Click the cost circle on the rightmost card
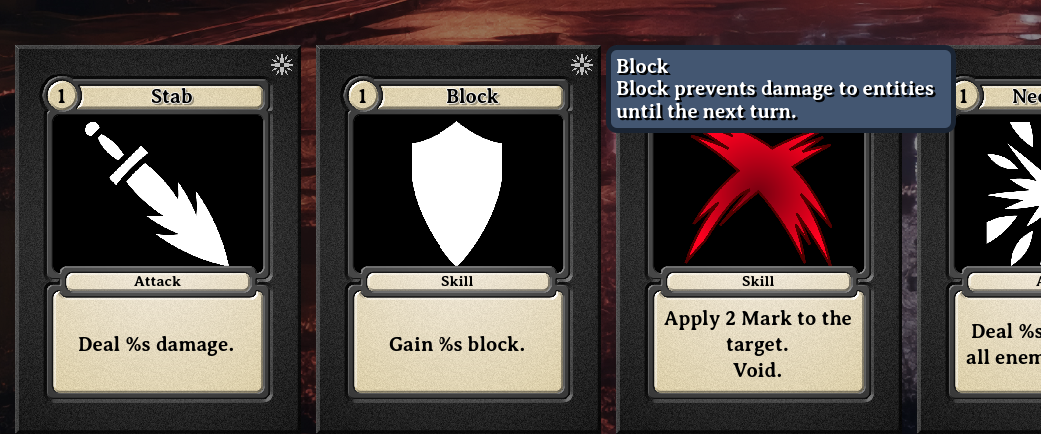Screen dimensions: 1041x434 pyautogui.click(x=964, y=96)
